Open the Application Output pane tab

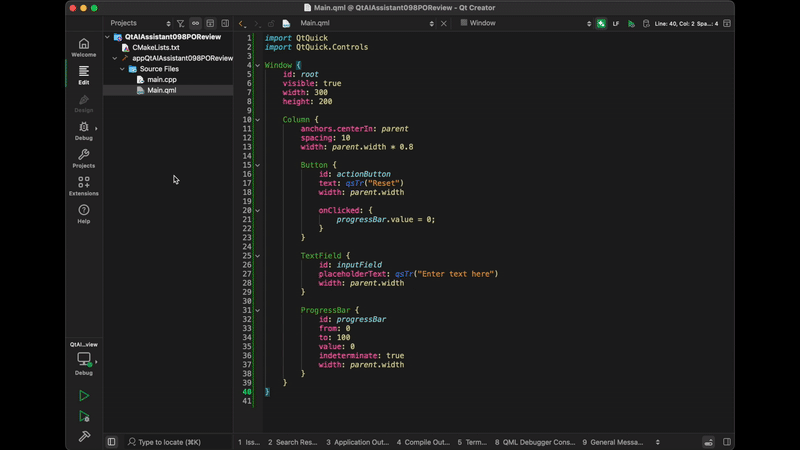point(357,441)
